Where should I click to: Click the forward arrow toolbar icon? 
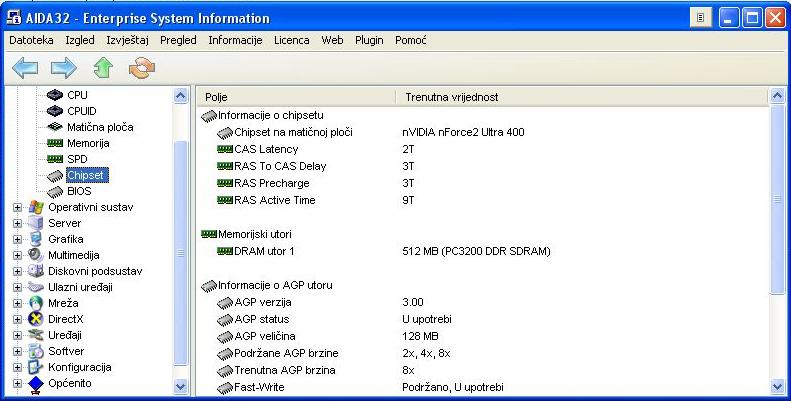(64, 67)
